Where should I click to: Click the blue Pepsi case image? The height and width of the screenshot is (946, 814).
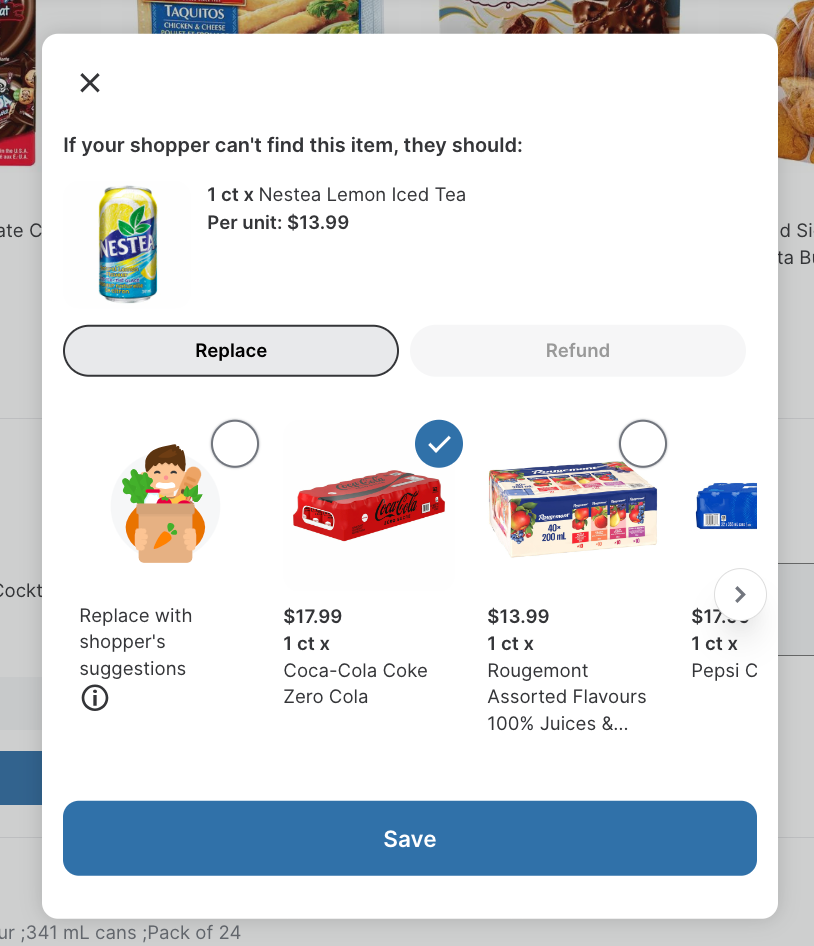click(x=727, y=506)
